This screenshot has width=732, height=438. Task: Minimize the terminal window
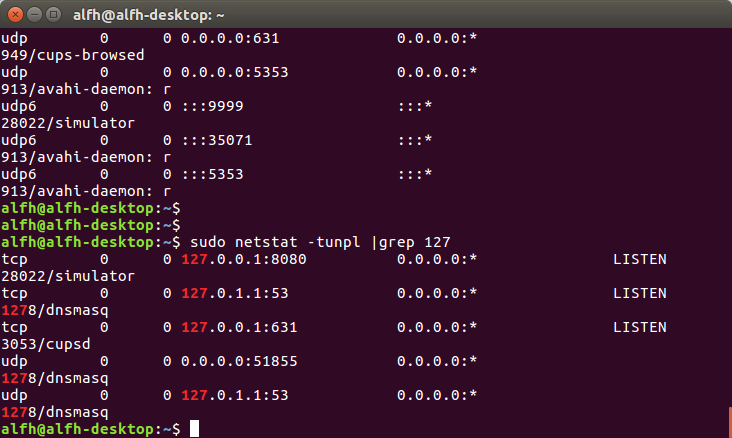[35, 15]
